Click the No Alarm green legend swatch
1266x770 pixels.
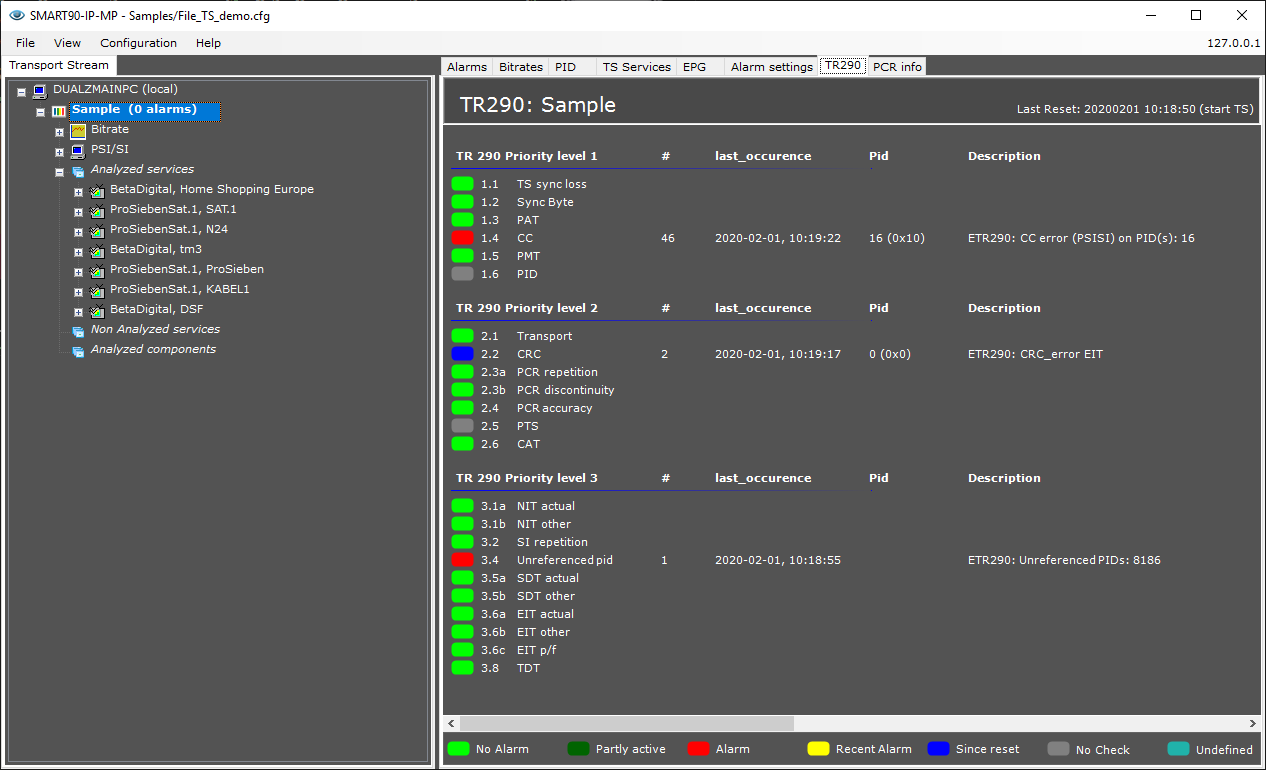point(458,749)
